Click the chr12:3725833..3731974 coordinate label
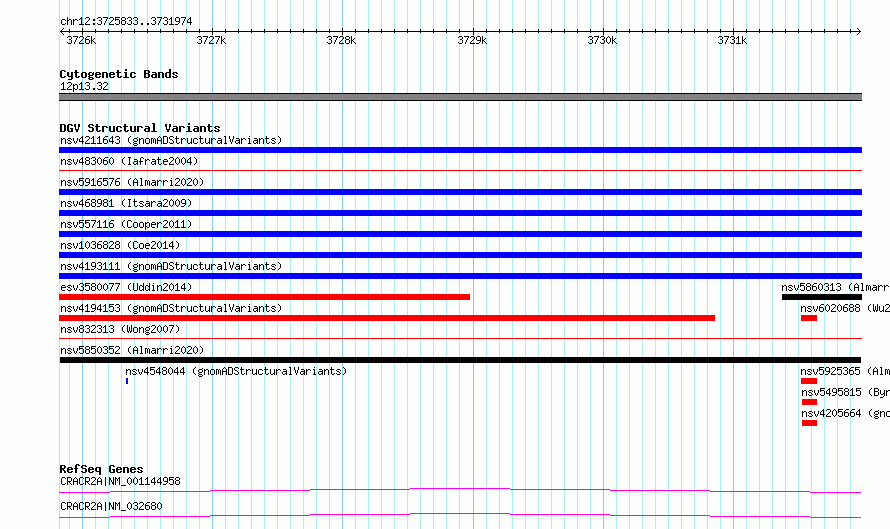 coord(126,21)
